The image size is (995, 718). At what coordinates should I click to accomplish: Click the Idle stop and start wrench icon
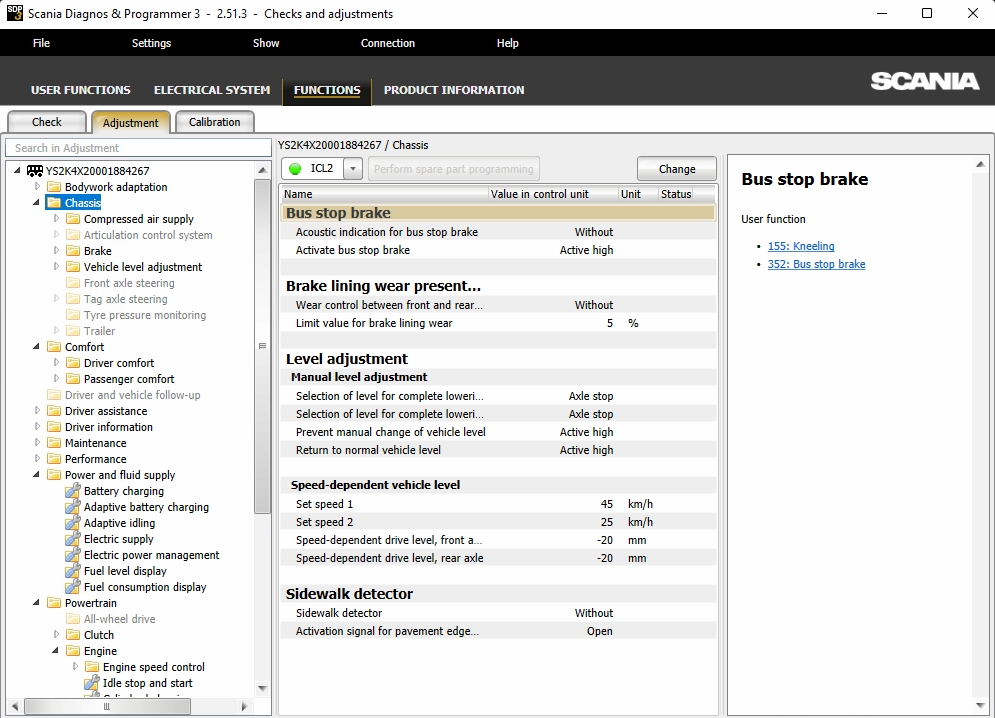92,683
